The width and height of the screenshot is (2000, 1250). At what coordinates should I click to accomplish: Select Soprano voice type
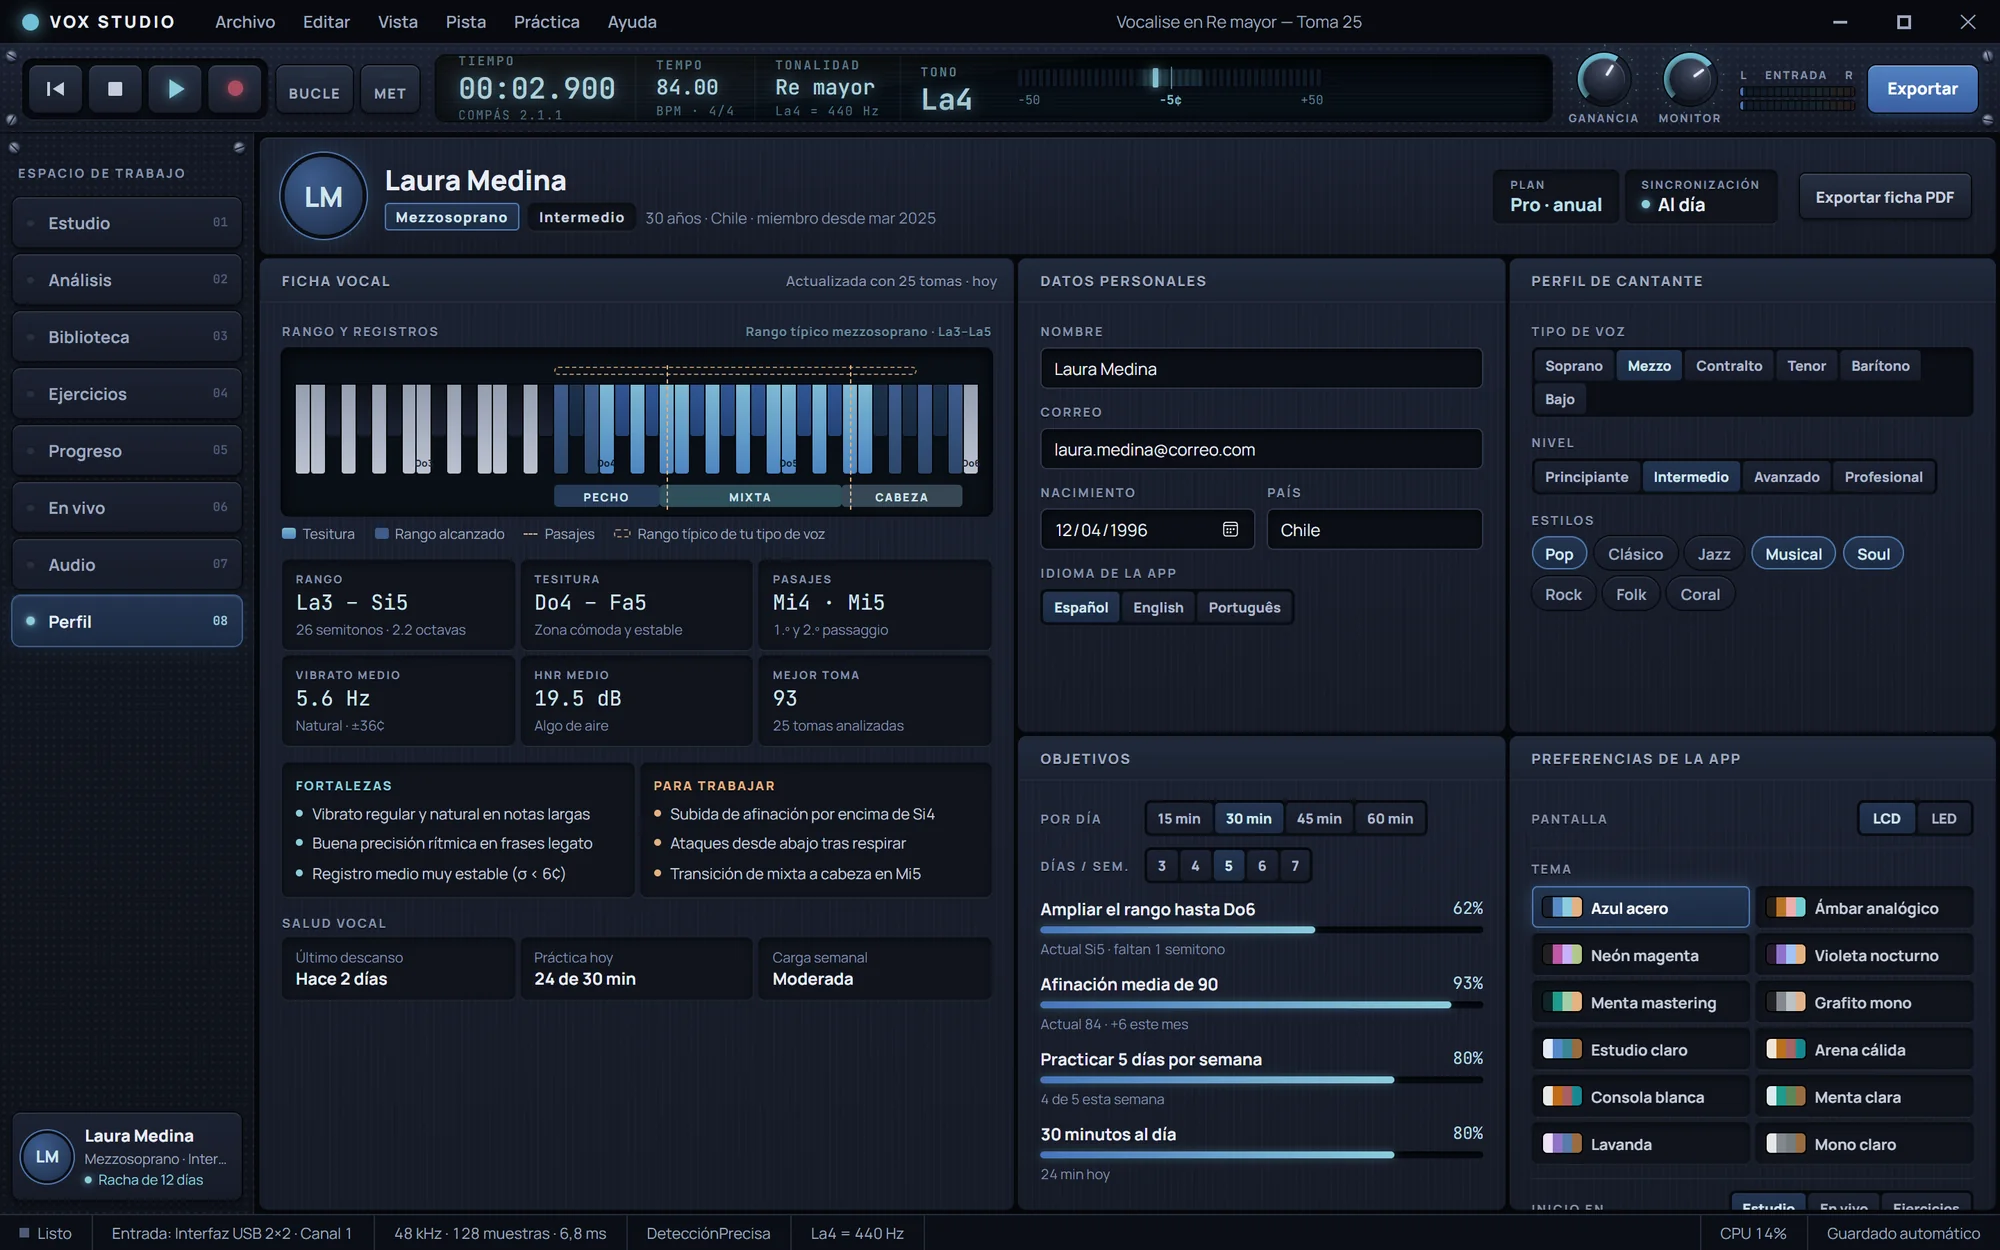click(x=1573, y=366)
